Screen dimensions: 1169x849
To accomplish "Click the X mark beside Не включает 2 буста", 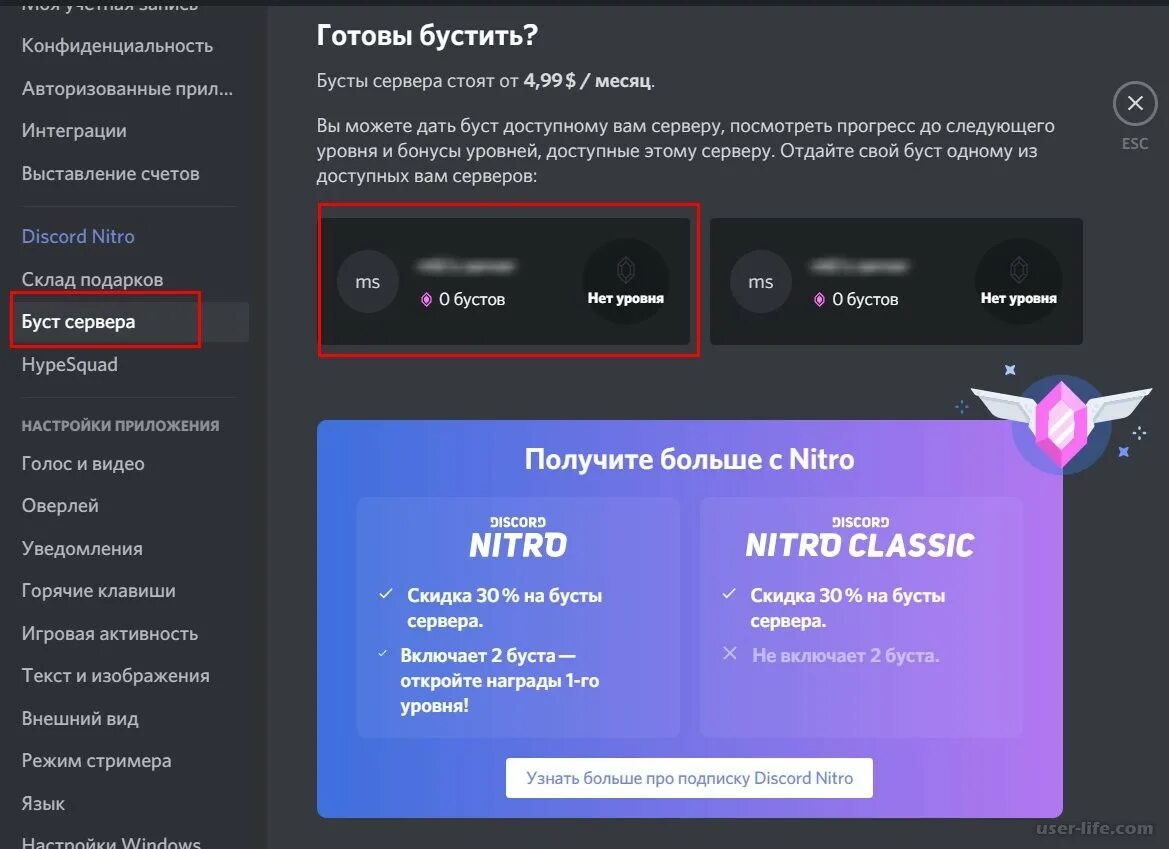I will 730,654.
